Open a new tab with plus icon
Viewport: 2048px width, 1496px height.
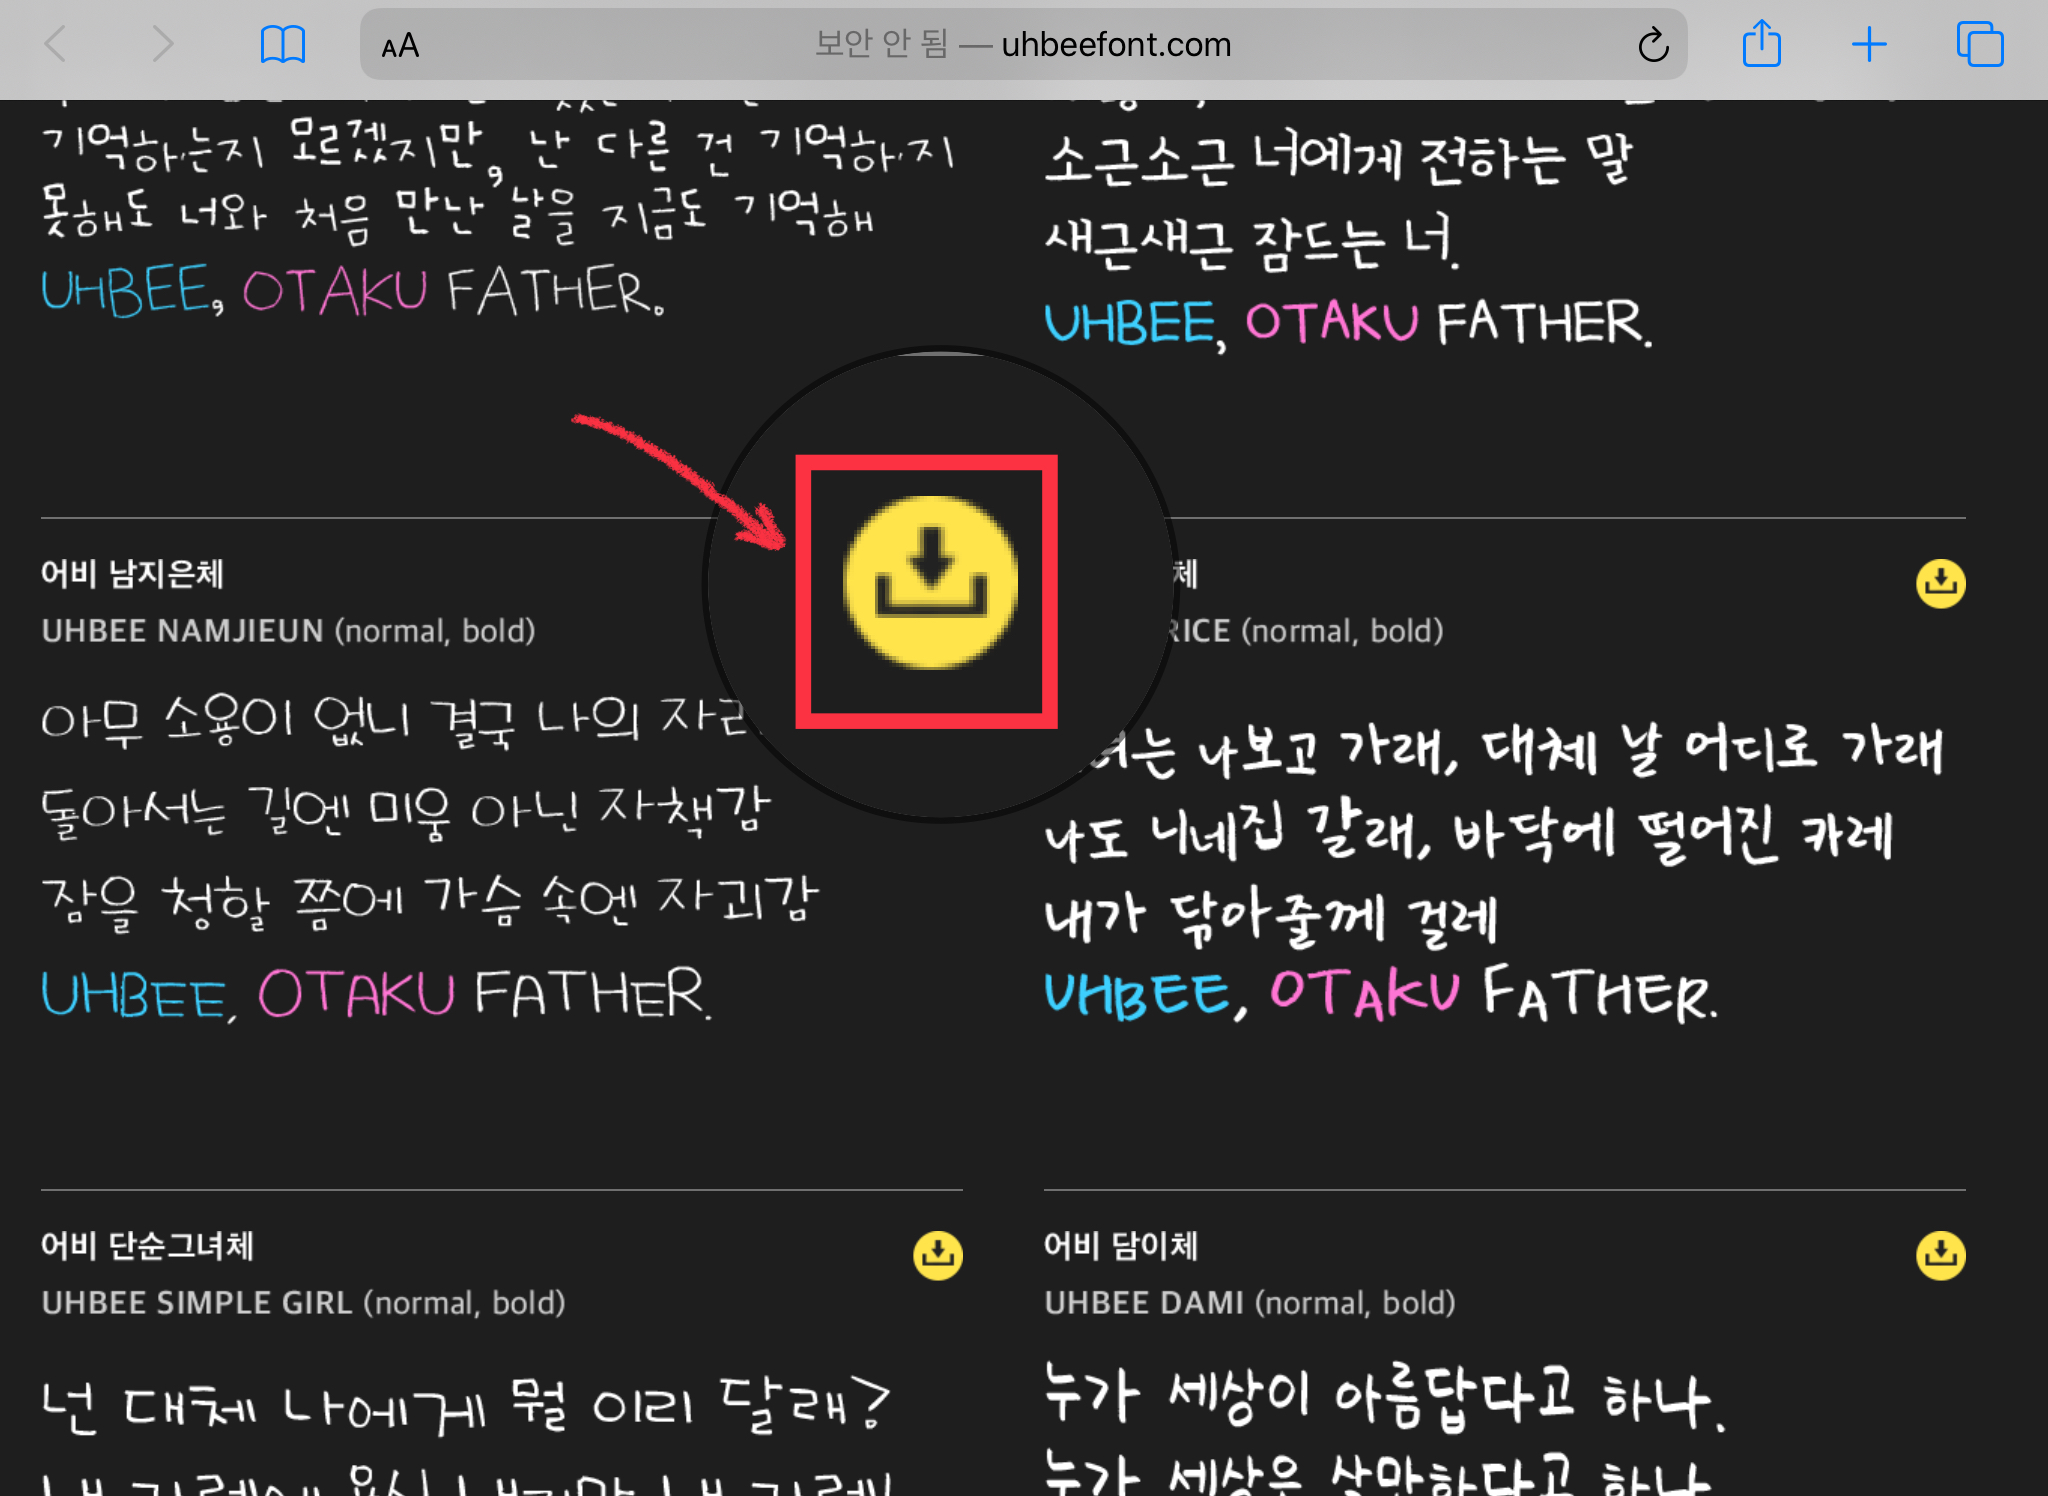(x=1868, y=44)
